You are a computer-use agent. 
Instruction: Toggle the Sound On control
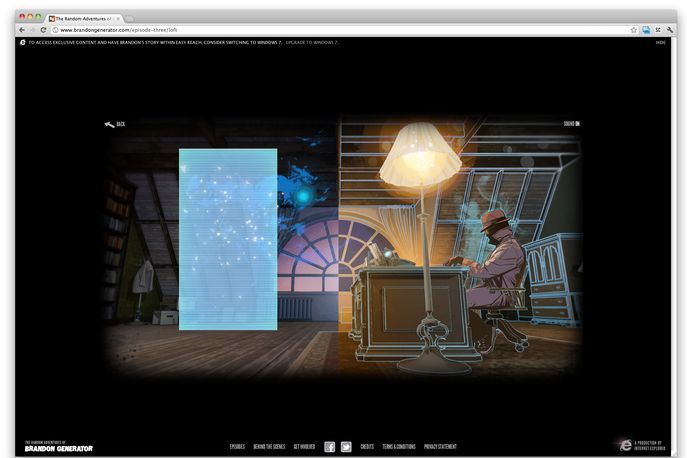(571, 124)
